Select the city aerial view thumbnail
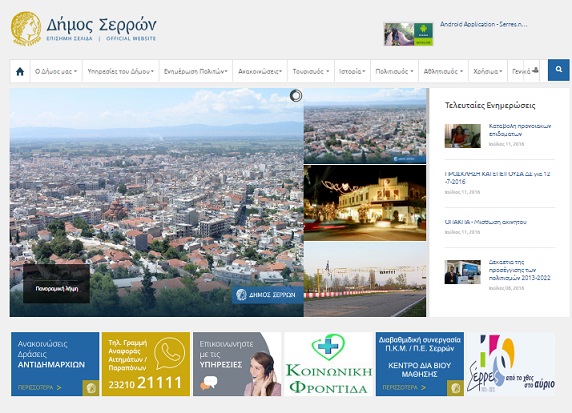 [x=365, y=126]
